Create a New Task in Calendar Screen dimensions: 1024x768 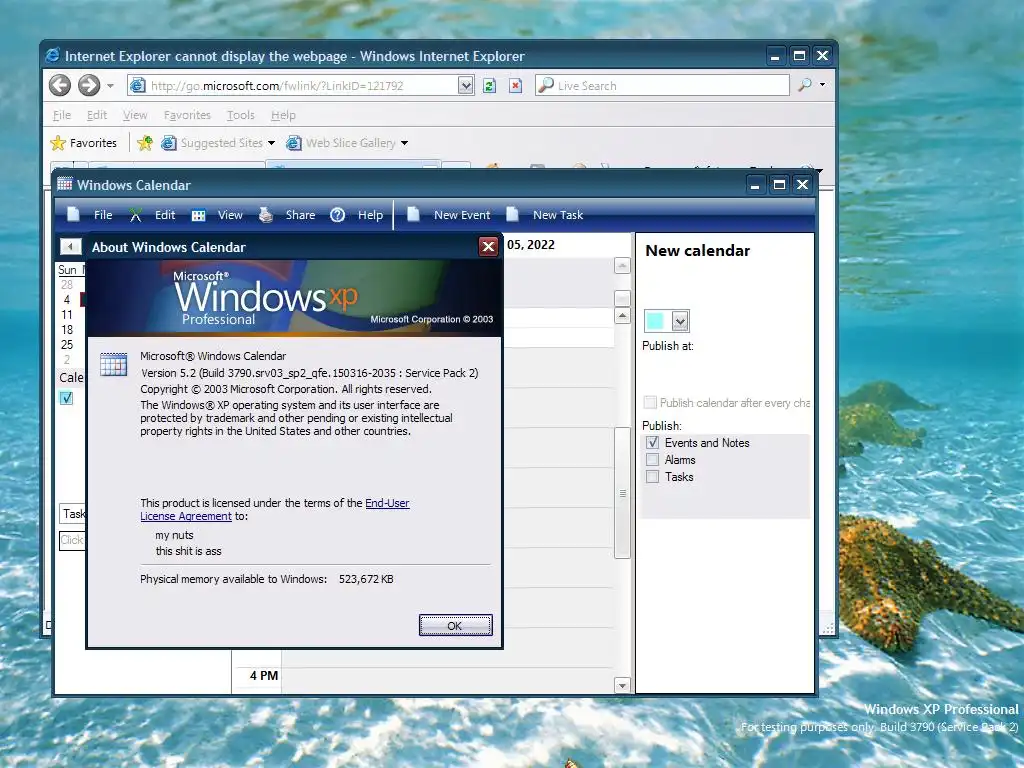(545, 215)
